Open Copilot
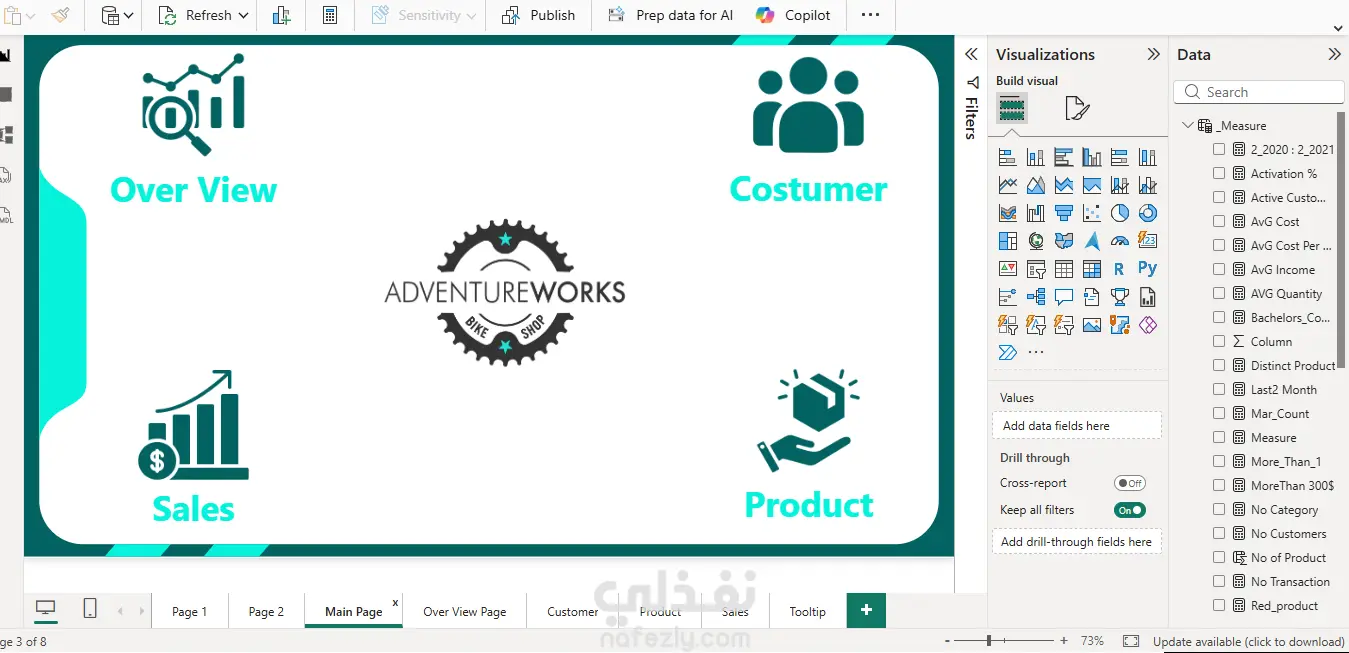The image size is (1349, 653). click(x=793, y=15)
